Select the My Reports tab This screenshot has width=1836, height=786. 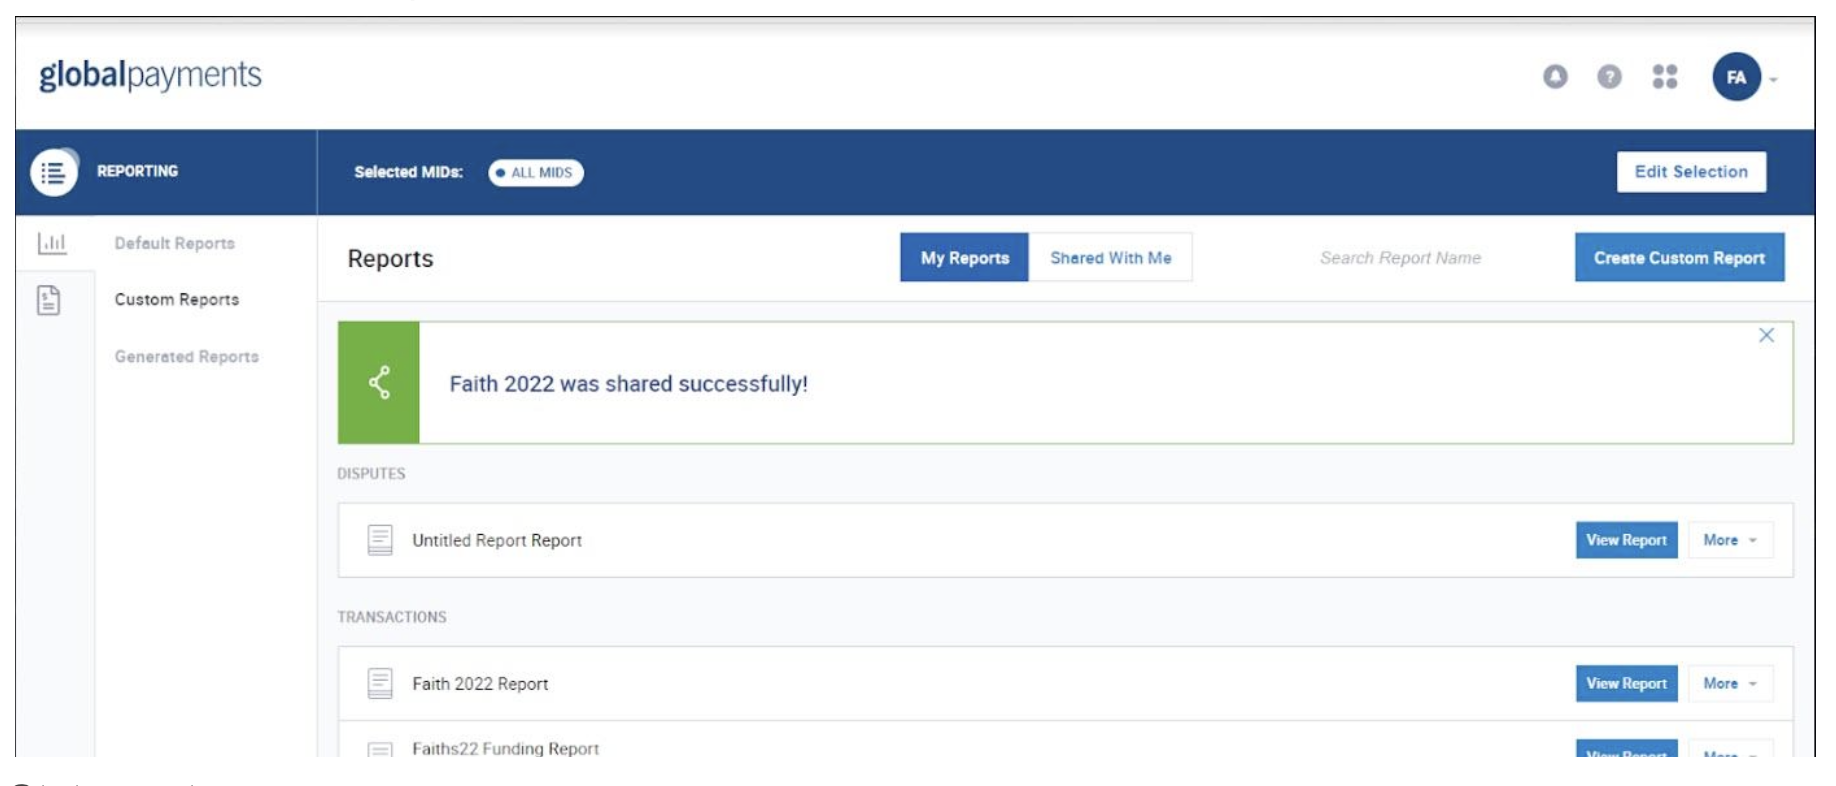coord(964,258)
